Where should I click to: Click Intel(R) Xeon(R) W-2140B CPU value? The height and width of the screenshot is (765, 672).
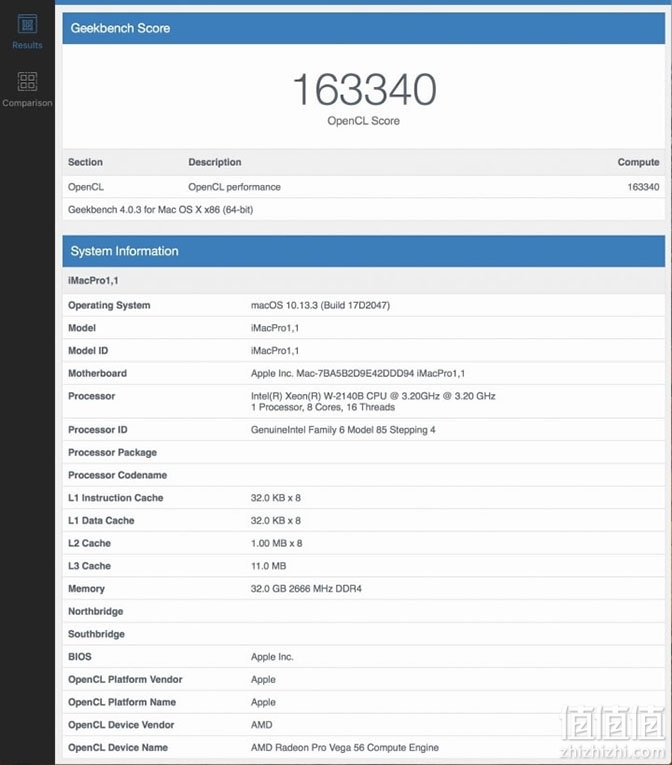pyautogui.click(x=373, y=396)
